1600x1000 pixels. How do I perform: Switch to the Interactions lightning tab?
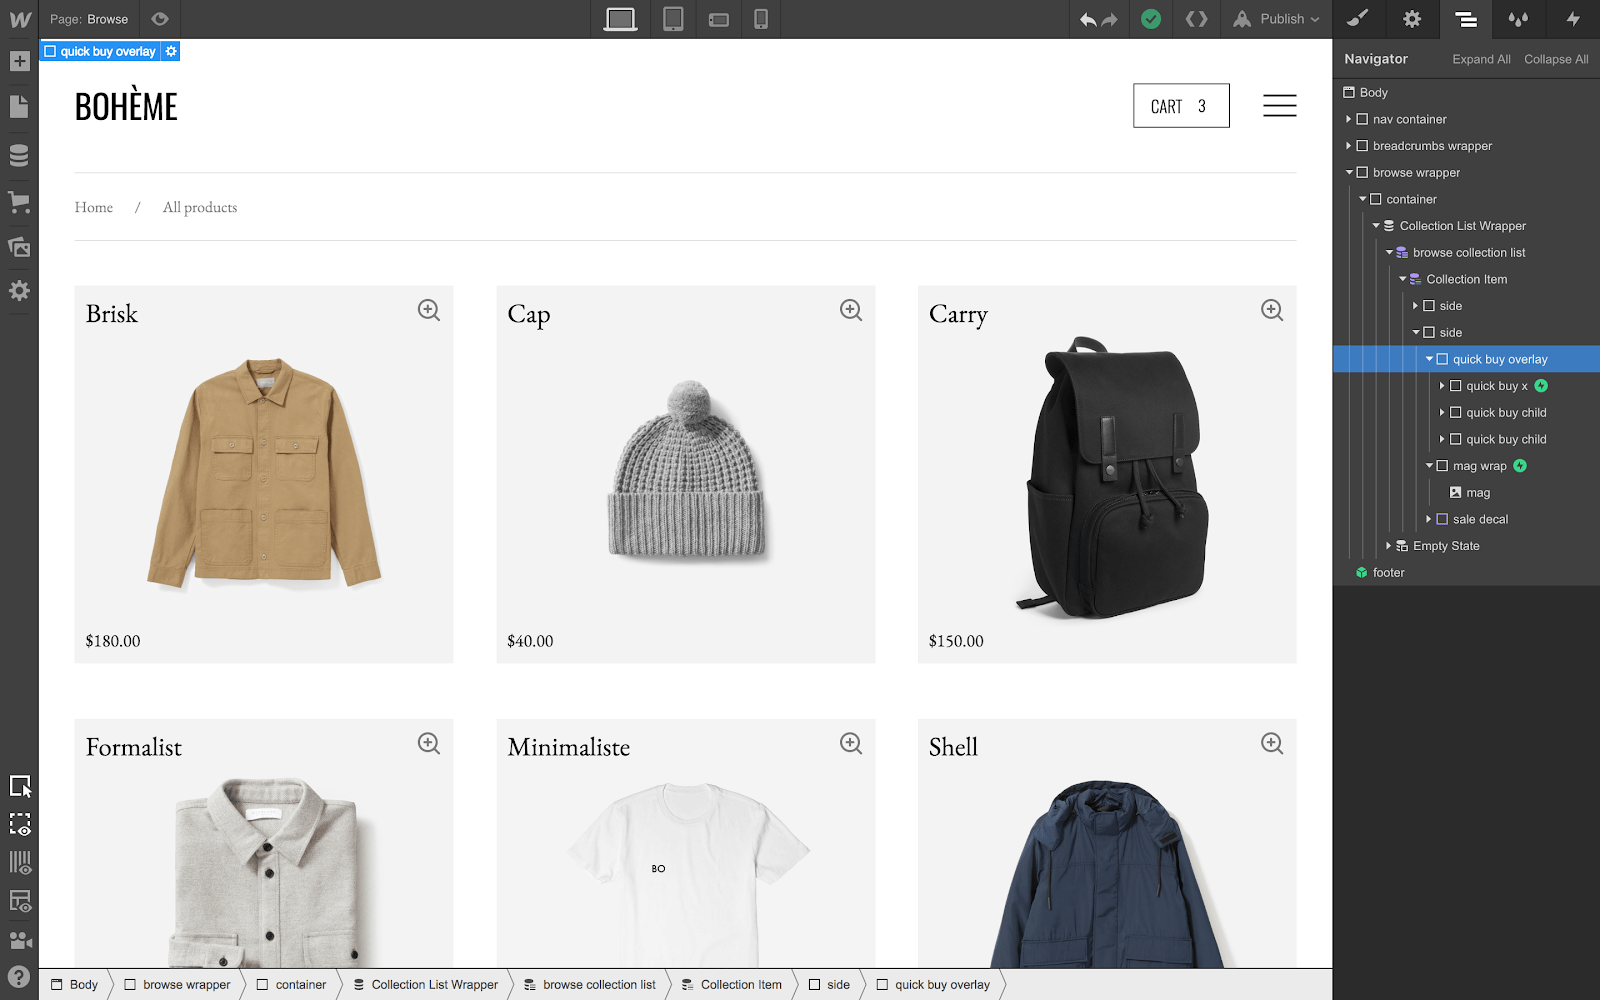point(1573,19)
